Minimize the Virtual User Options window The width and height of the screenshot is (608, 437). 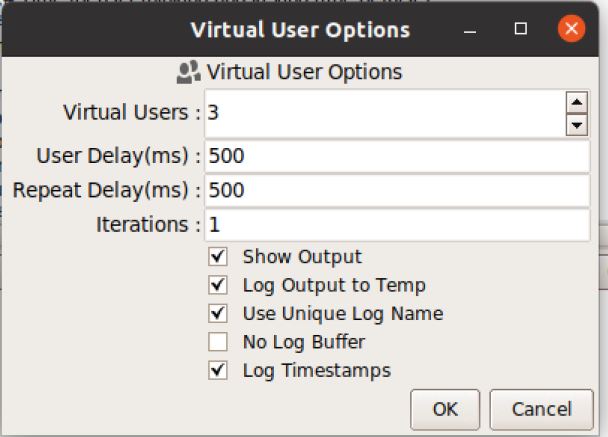click(x=469, y=29)
